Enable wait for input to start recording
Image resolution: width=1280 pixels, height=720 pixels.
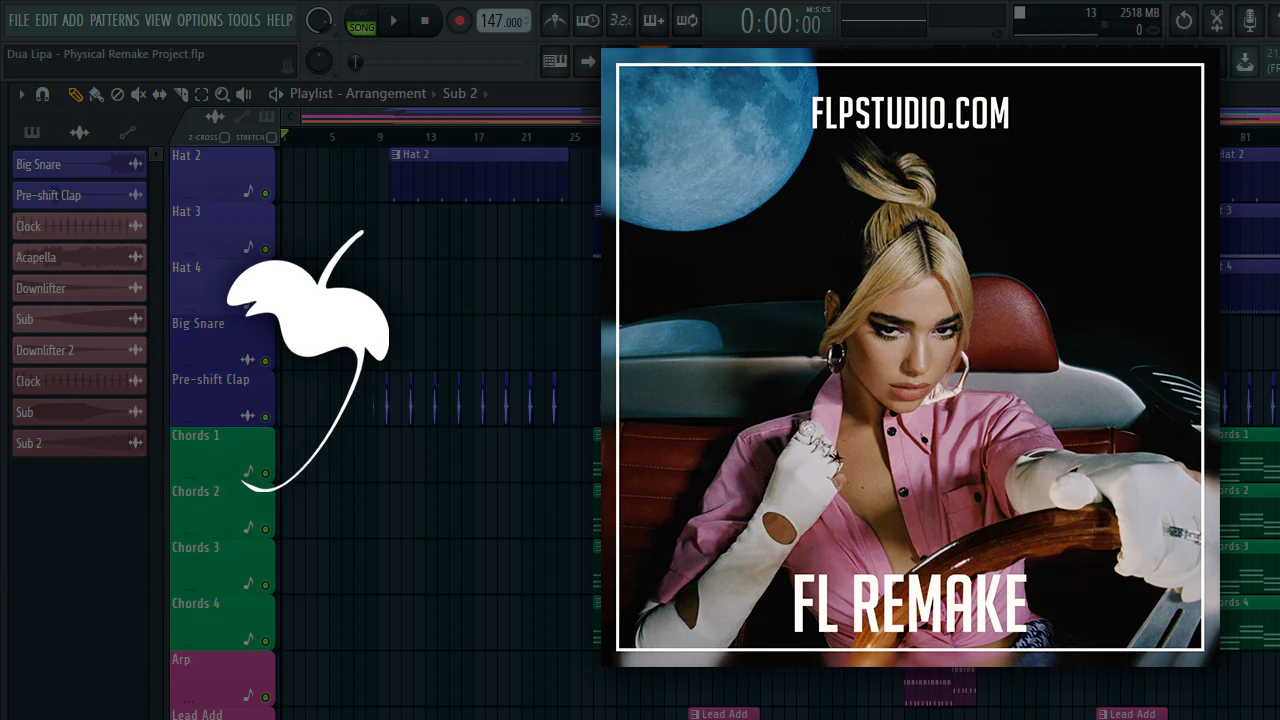coord(588,20)
